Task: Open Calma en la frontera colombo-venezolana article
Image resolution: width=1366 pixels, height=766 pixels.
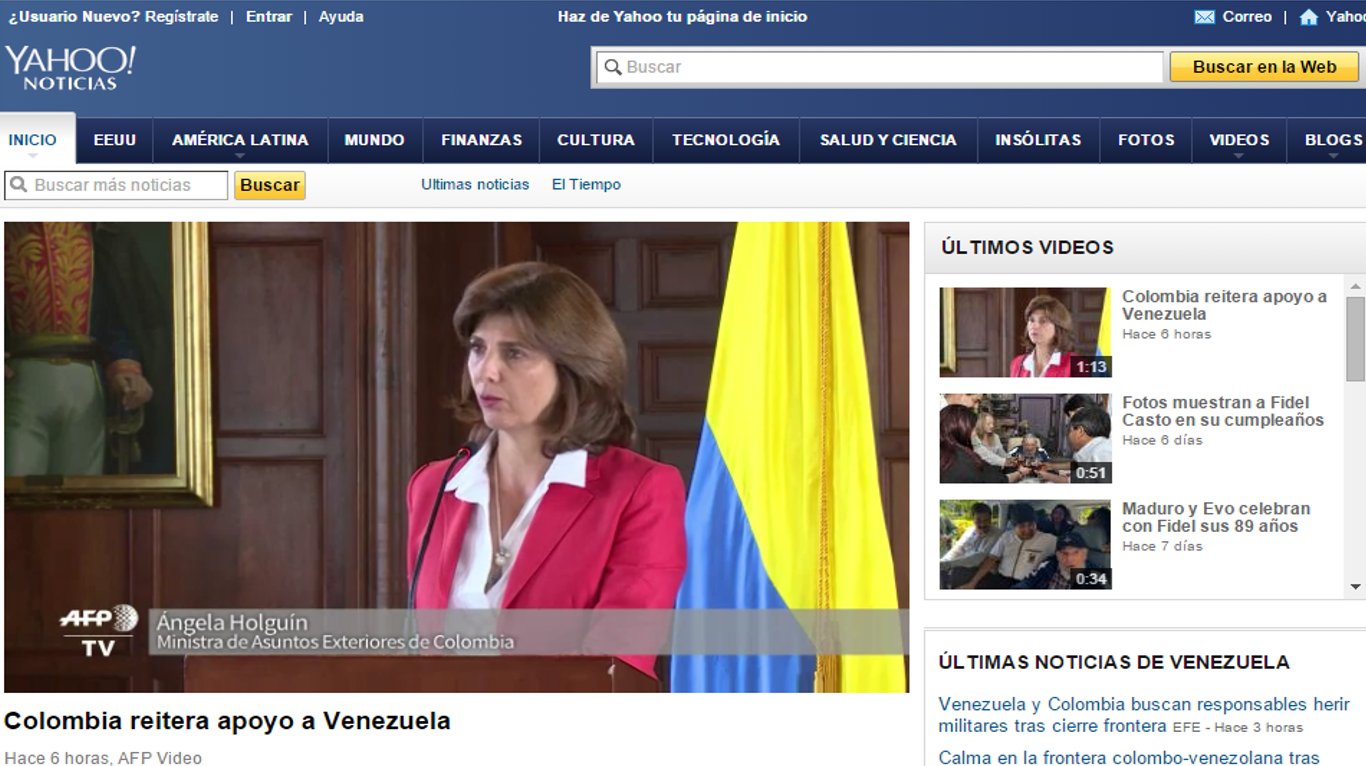Action: point(1129,758)
